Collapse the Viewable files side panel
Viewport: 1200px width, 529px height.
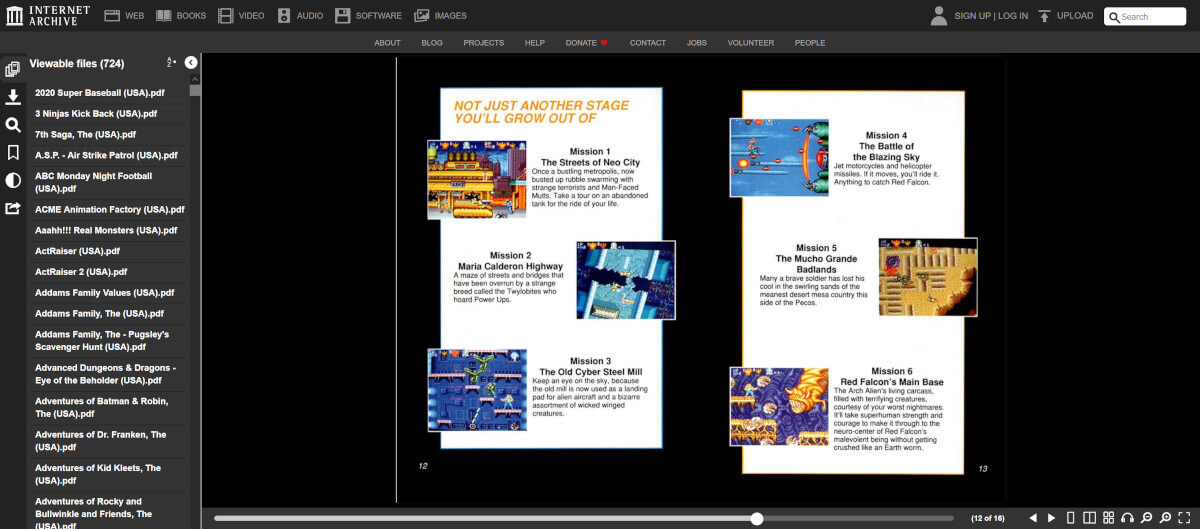pos(191,63)
